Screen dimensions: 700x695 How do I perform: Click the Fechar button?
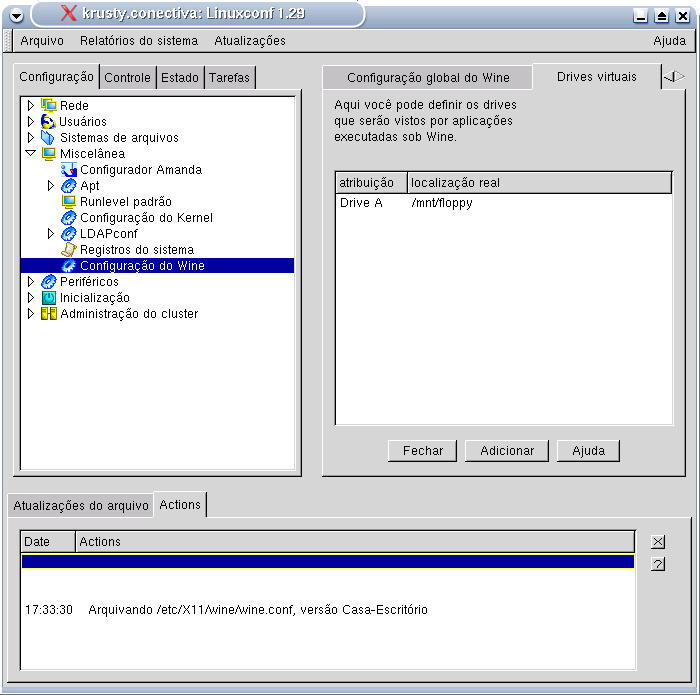tap(422, 451)
